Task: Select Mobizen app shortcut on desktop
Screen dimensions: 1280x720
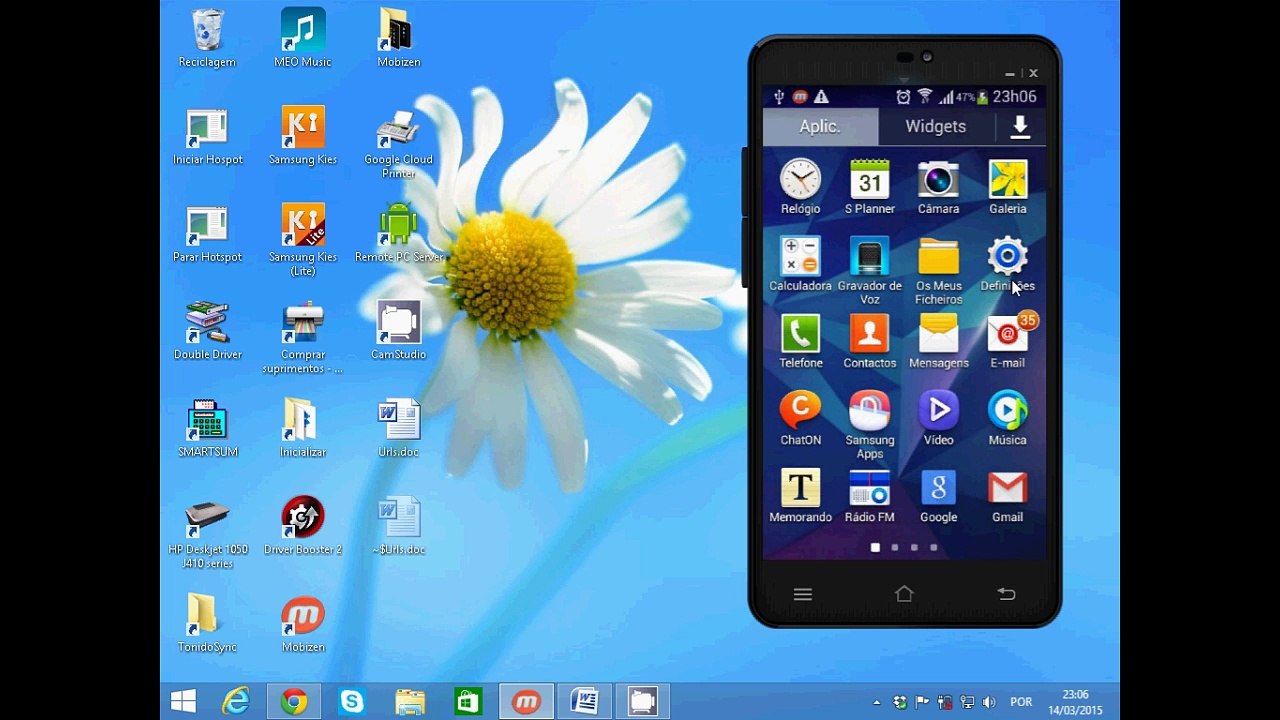Action: point(303,624)
